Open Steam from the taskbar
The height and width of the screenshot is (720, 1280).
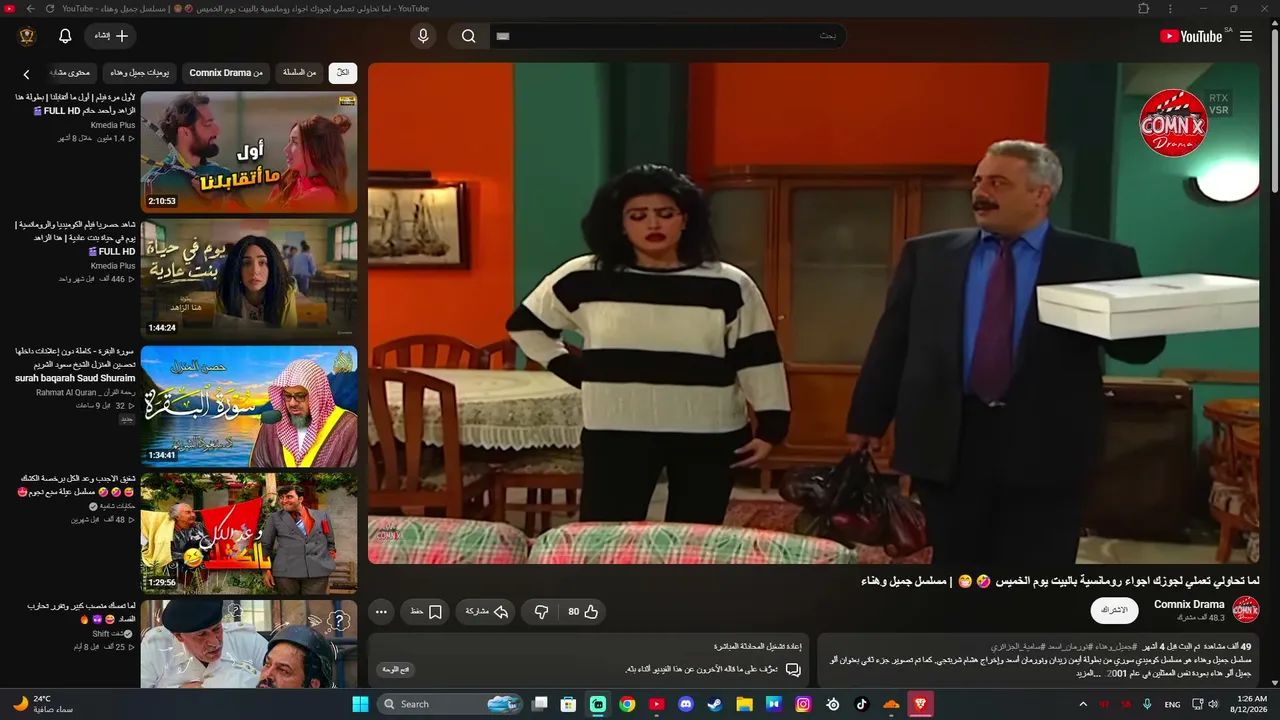[715, 704]
